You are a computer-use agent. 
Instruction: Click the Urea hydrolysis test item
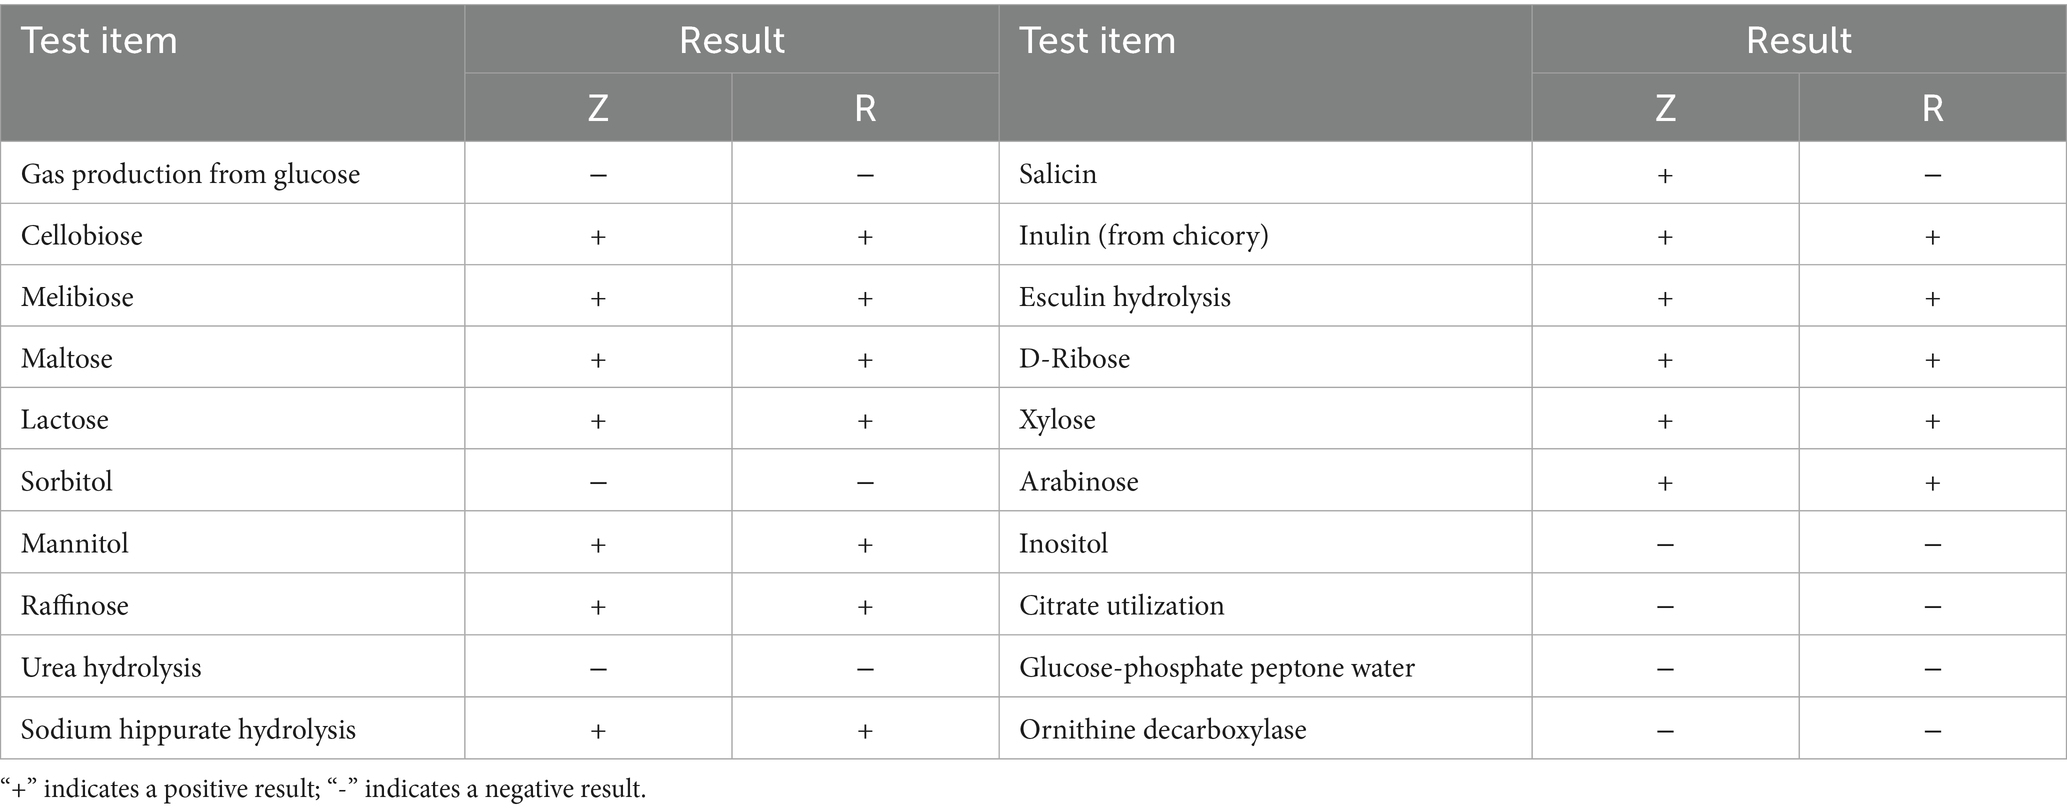pos(111,668)
